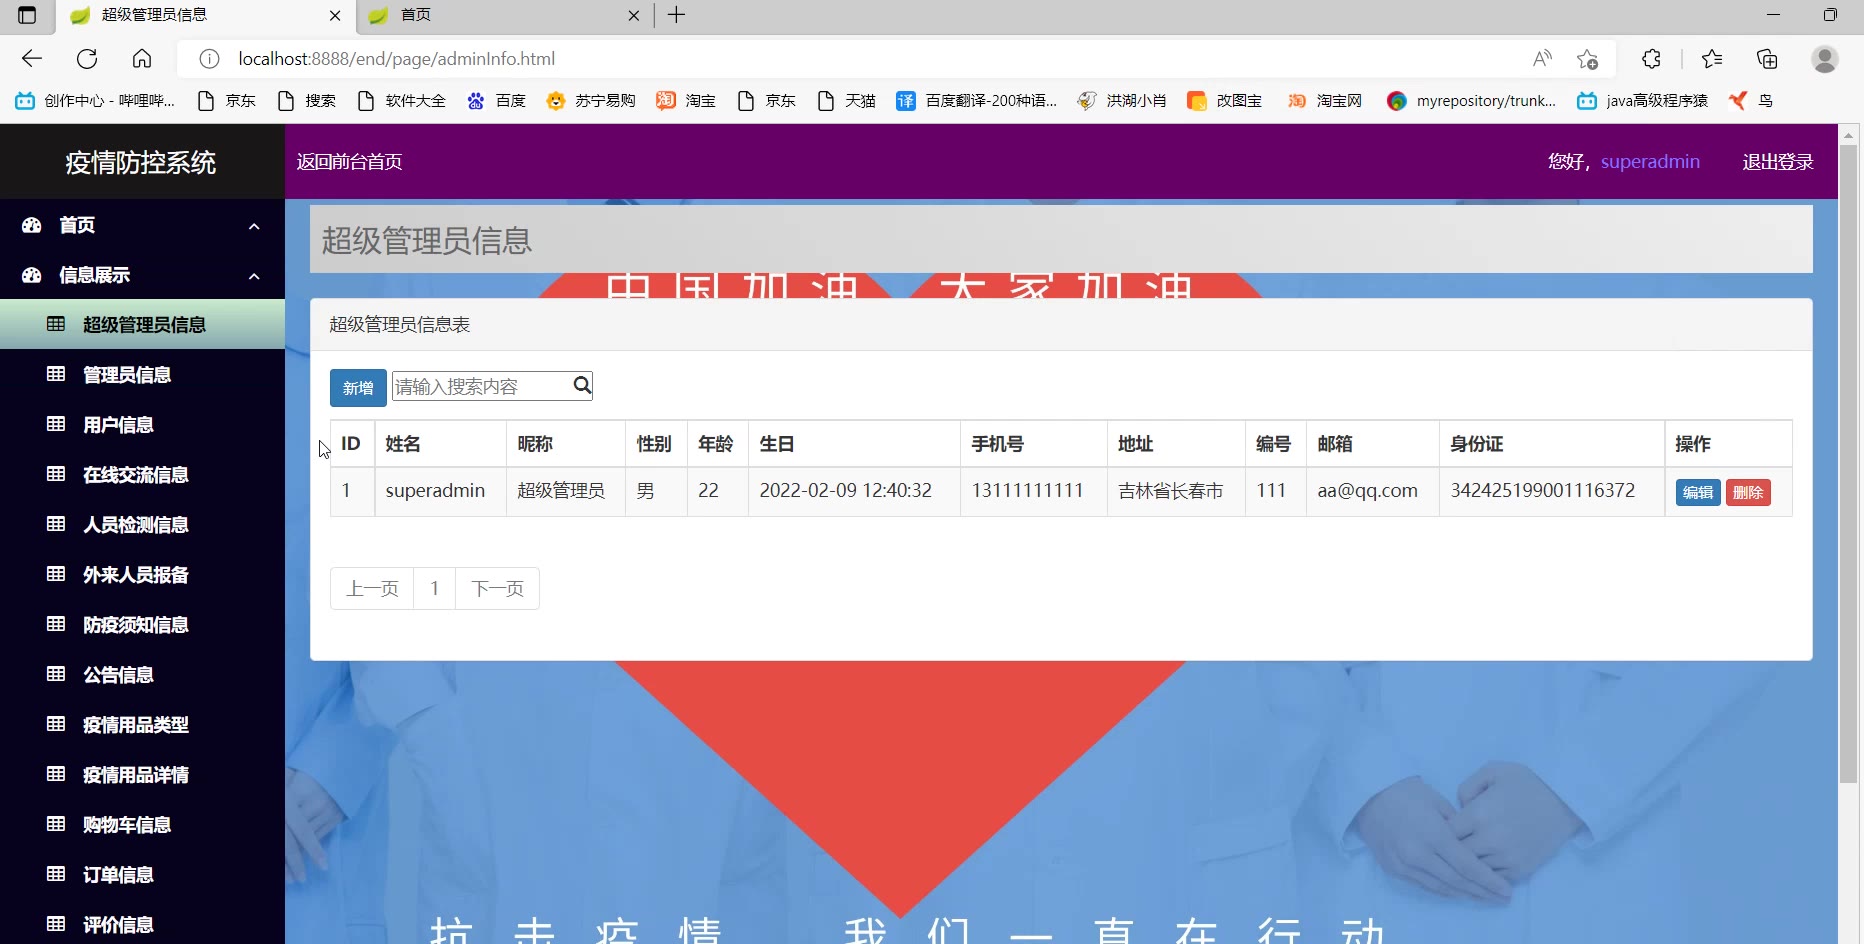
Task: Open 公告信息 sidebar item
Action: (142, 674)
